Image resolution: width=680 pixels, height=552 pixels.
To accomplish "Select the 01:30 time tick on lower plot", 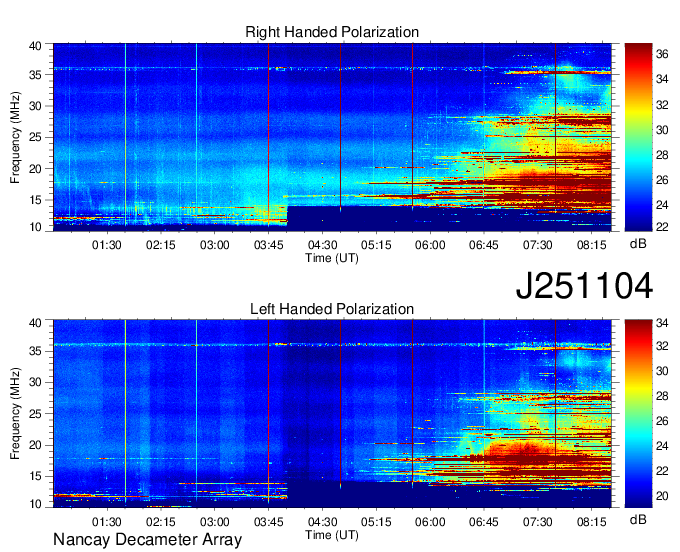I will pos(107,521).
